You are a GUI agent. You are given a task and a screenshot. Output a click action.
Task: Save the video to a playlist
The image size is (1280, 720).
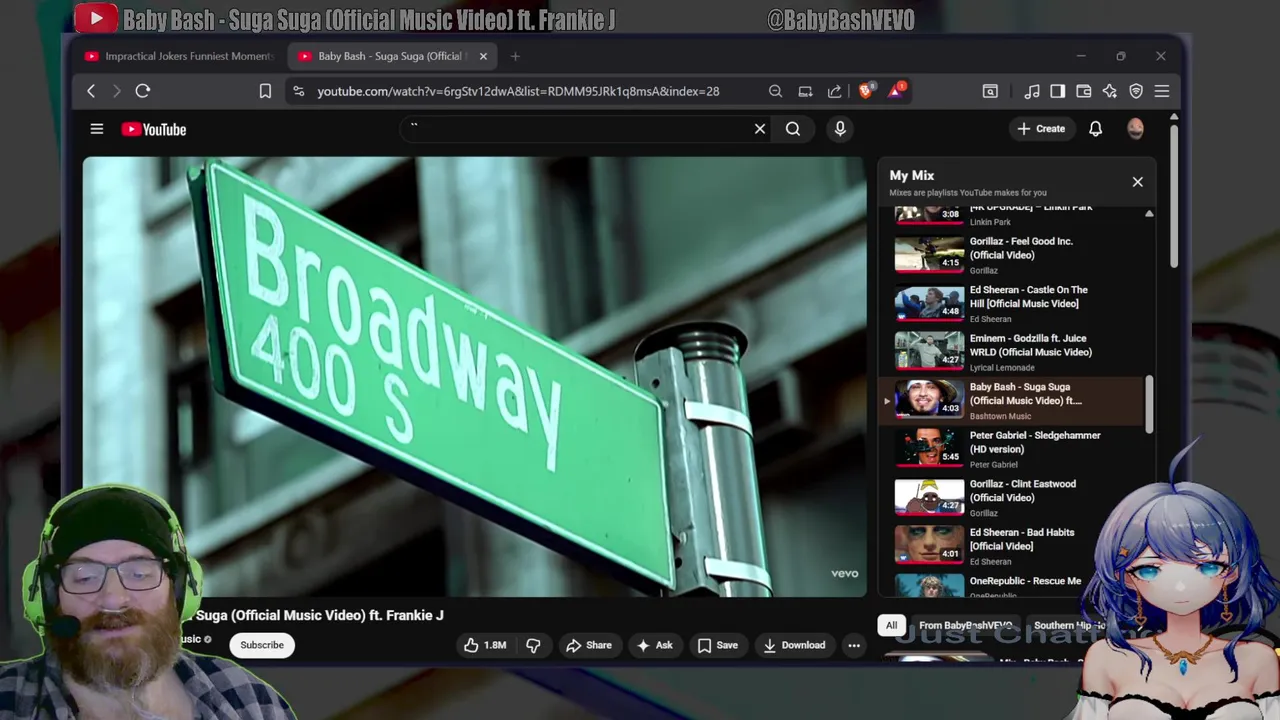(718, 645)
